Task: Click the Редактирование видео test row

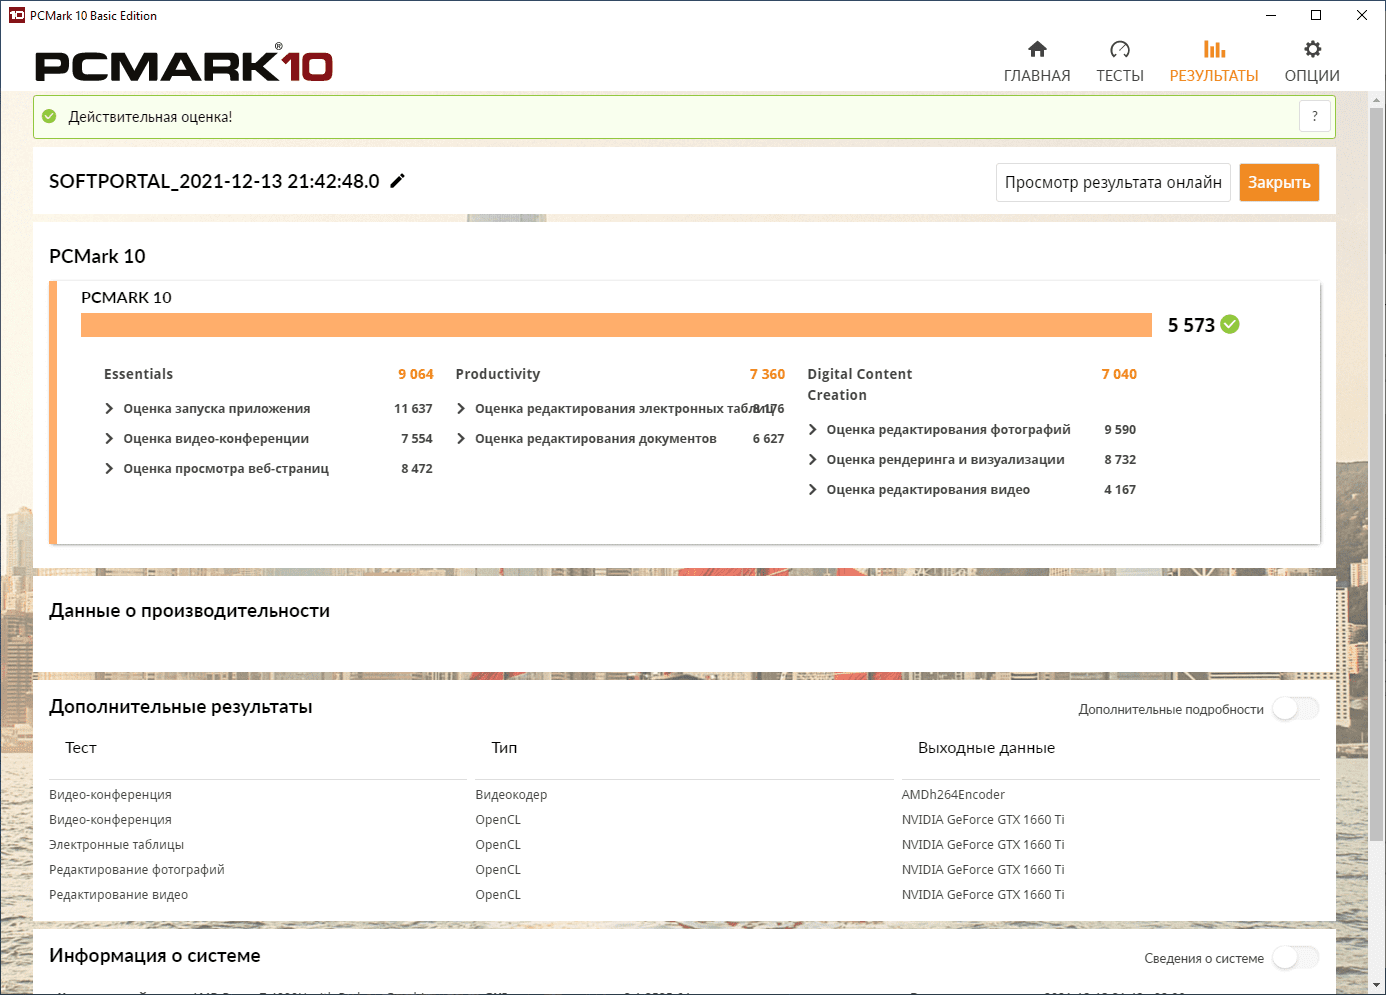Action: click(118, 895)
